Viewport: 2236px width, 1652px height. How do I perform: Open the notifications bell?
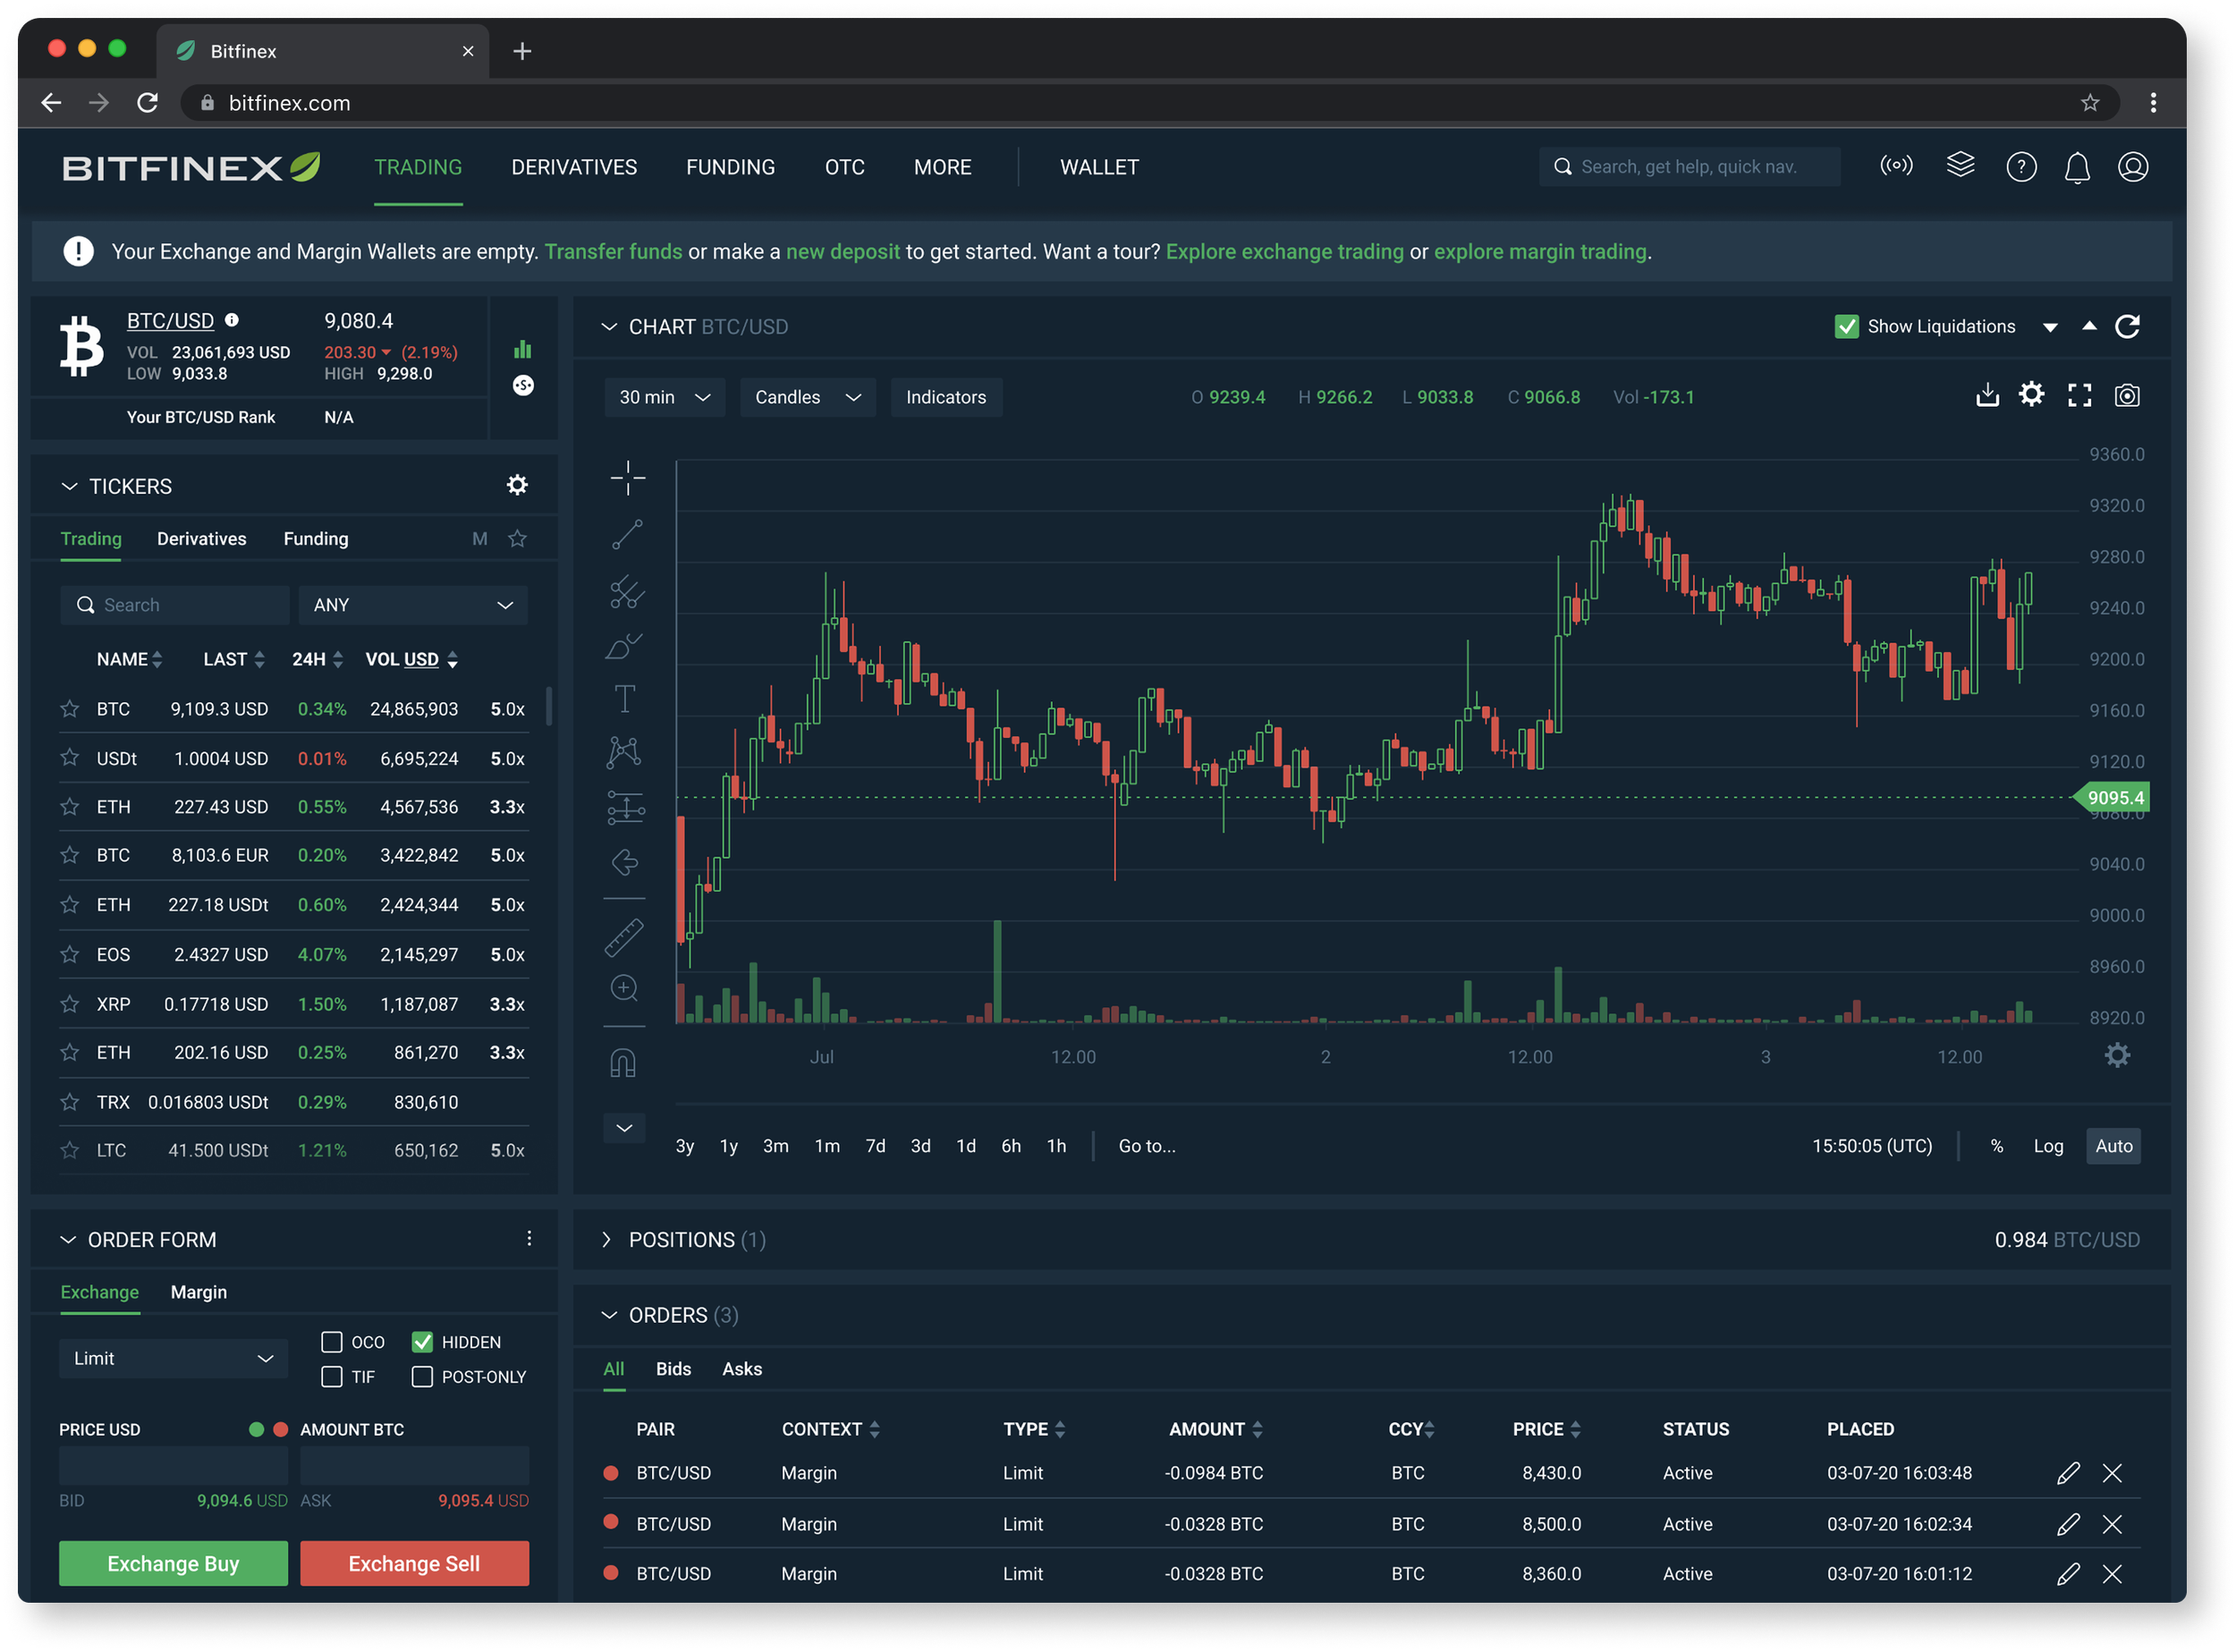[2077, 167]
